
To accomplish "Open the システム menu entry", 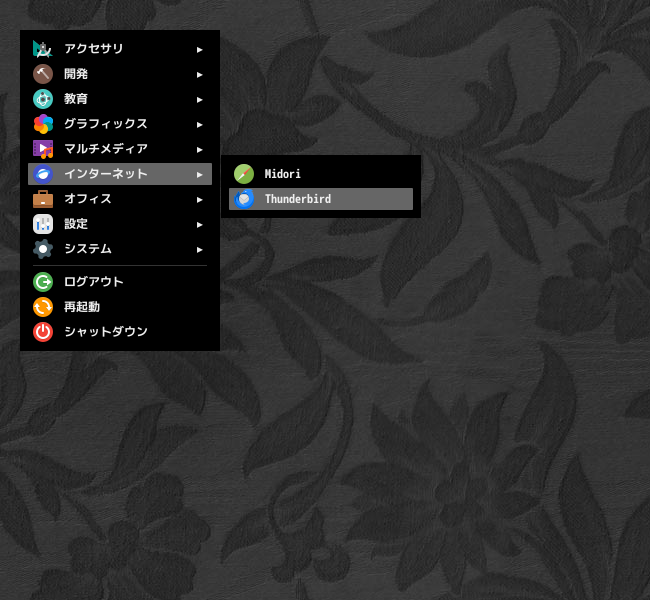I will [120, 249].
